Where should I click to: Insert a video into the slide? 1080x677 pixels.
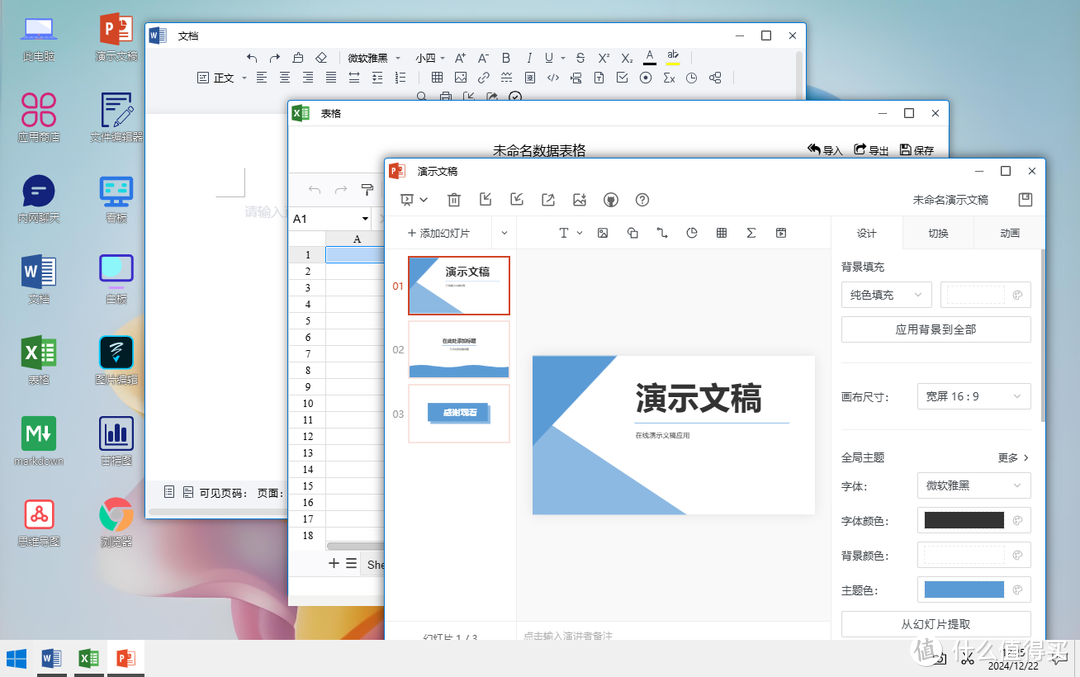coord(780,232)
